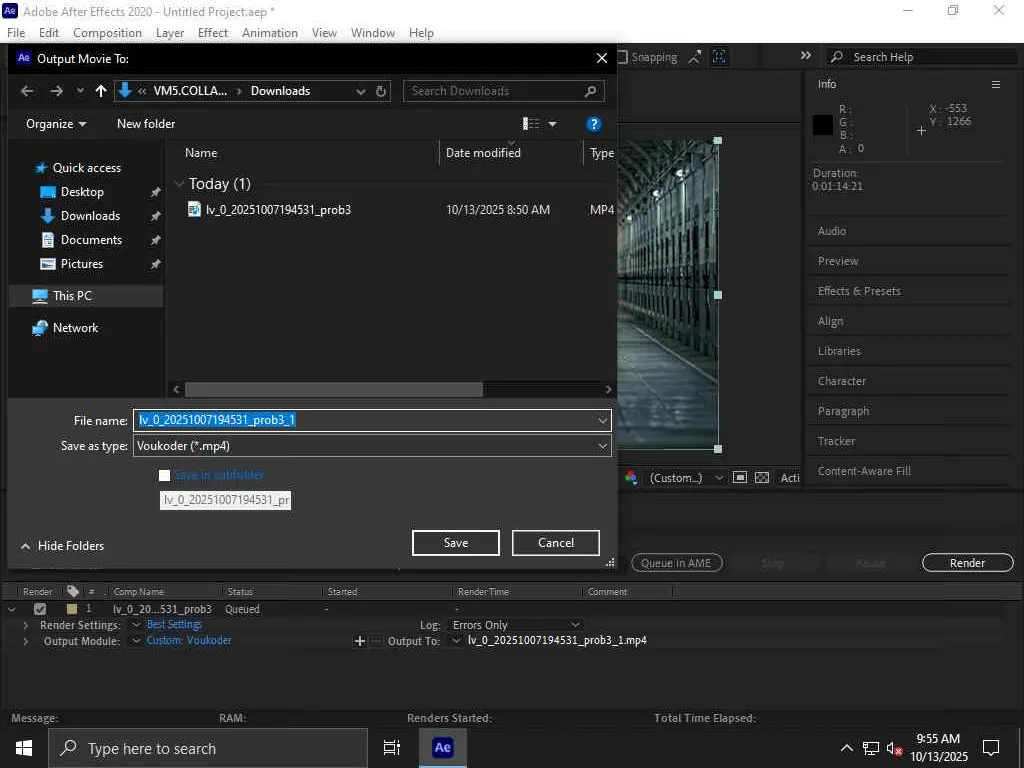Toggle the Snapping checkbox
Viewport: 1024px width, 768px height.
[623, 58]
